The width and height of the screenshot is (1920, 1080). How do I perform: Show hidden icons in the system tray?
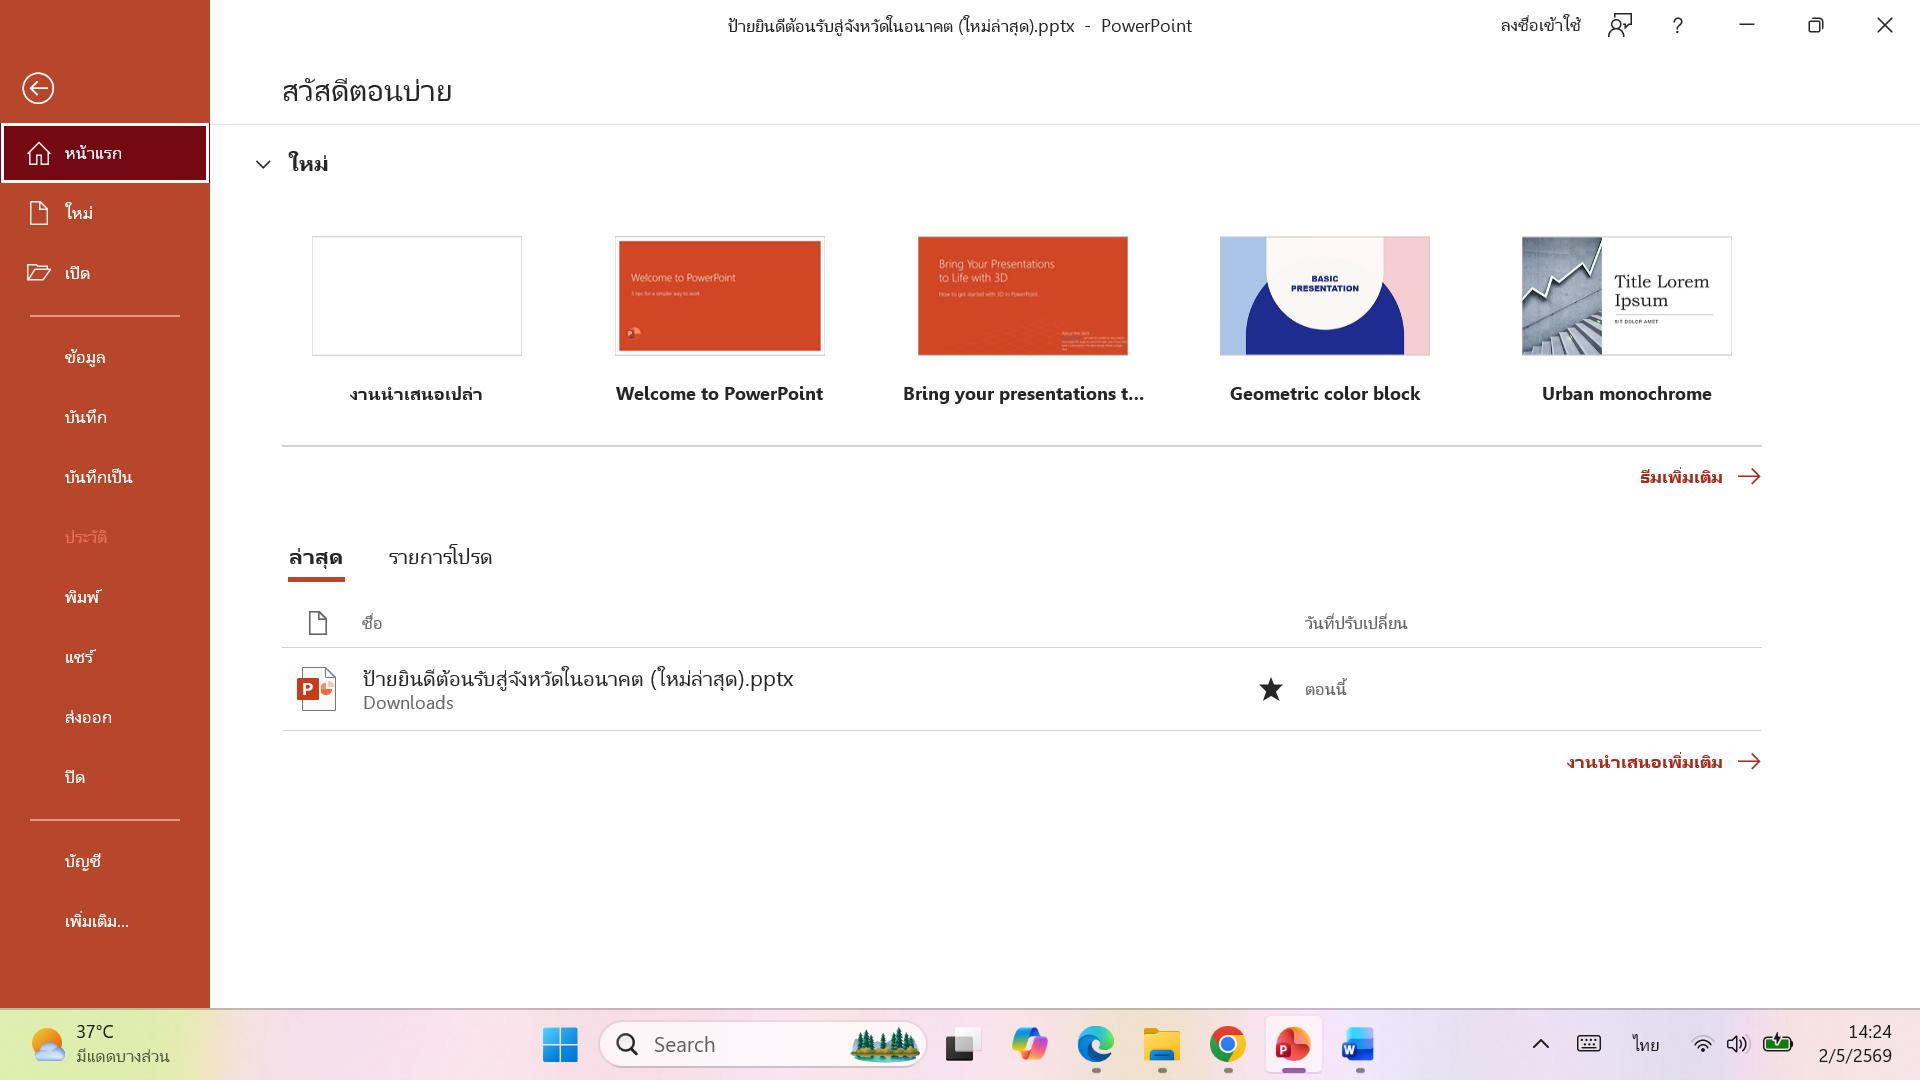(x=1541, y=1044)
